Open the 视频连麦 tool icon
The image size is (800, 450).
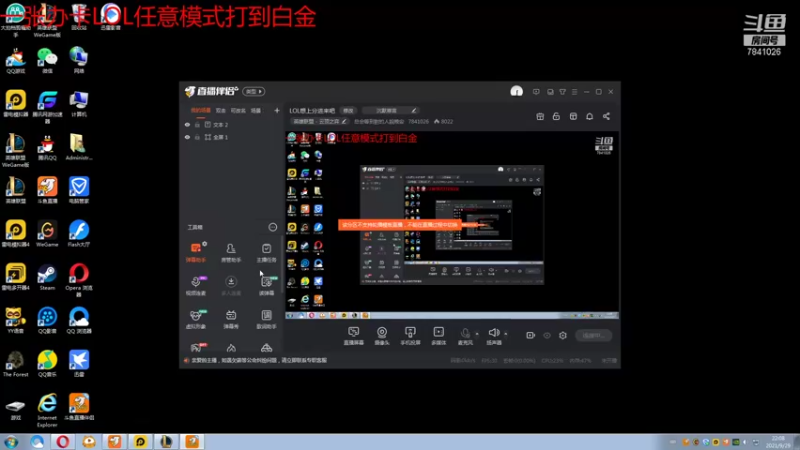[x=195, y=285]
